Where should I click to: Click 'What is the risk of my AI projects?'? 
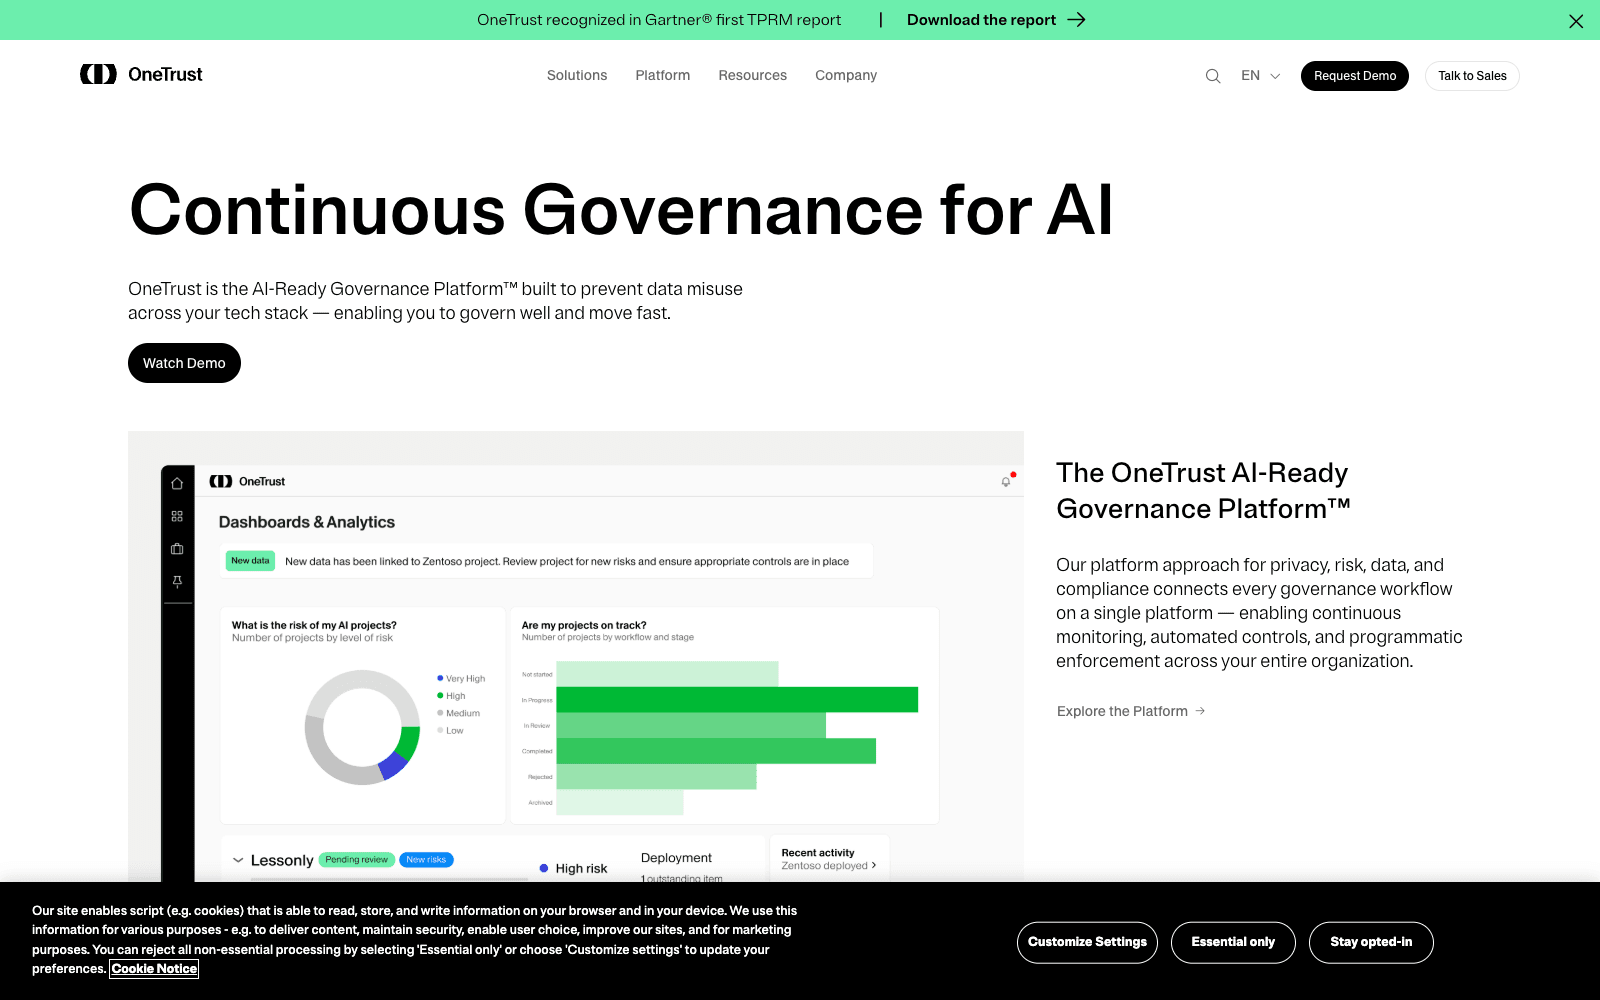click(x=314, y=625)
